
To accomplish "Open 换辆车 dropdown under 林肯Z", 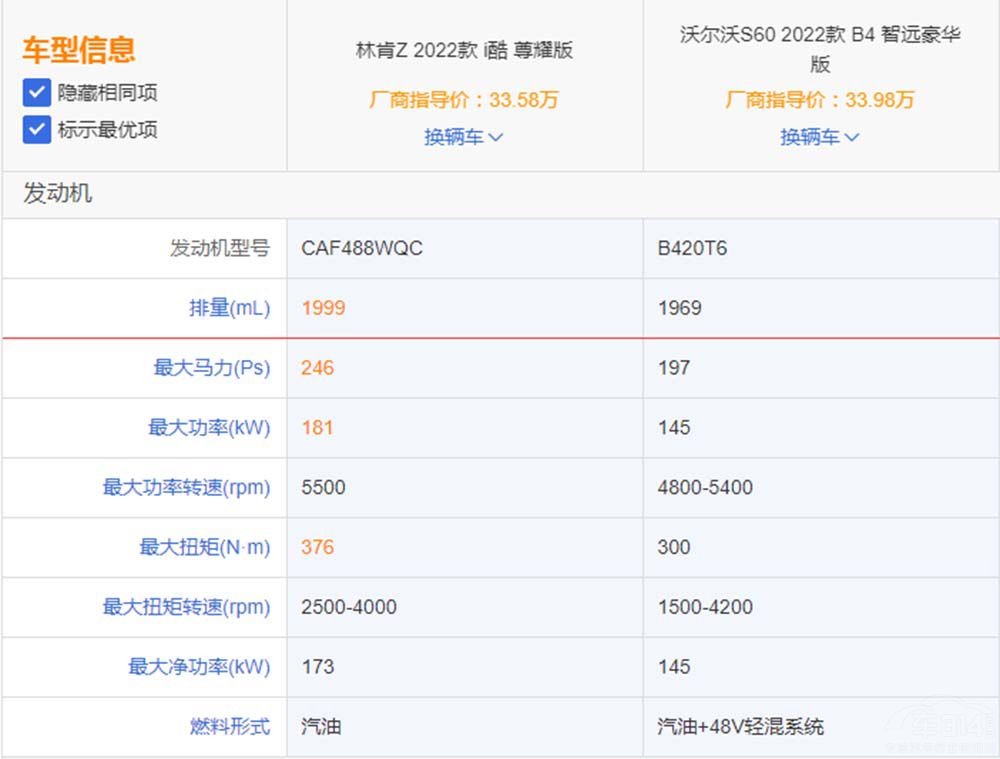I will tap(463, 137).
